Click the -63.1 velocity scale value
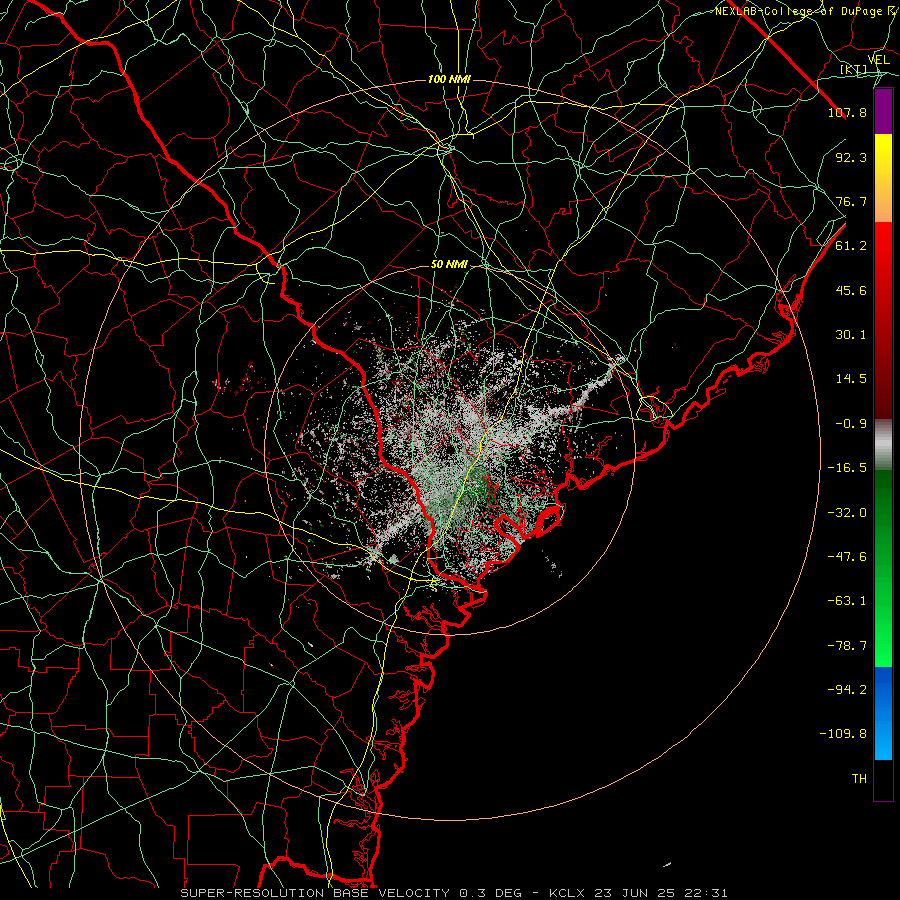900x900 pixels. pos(847,601)
